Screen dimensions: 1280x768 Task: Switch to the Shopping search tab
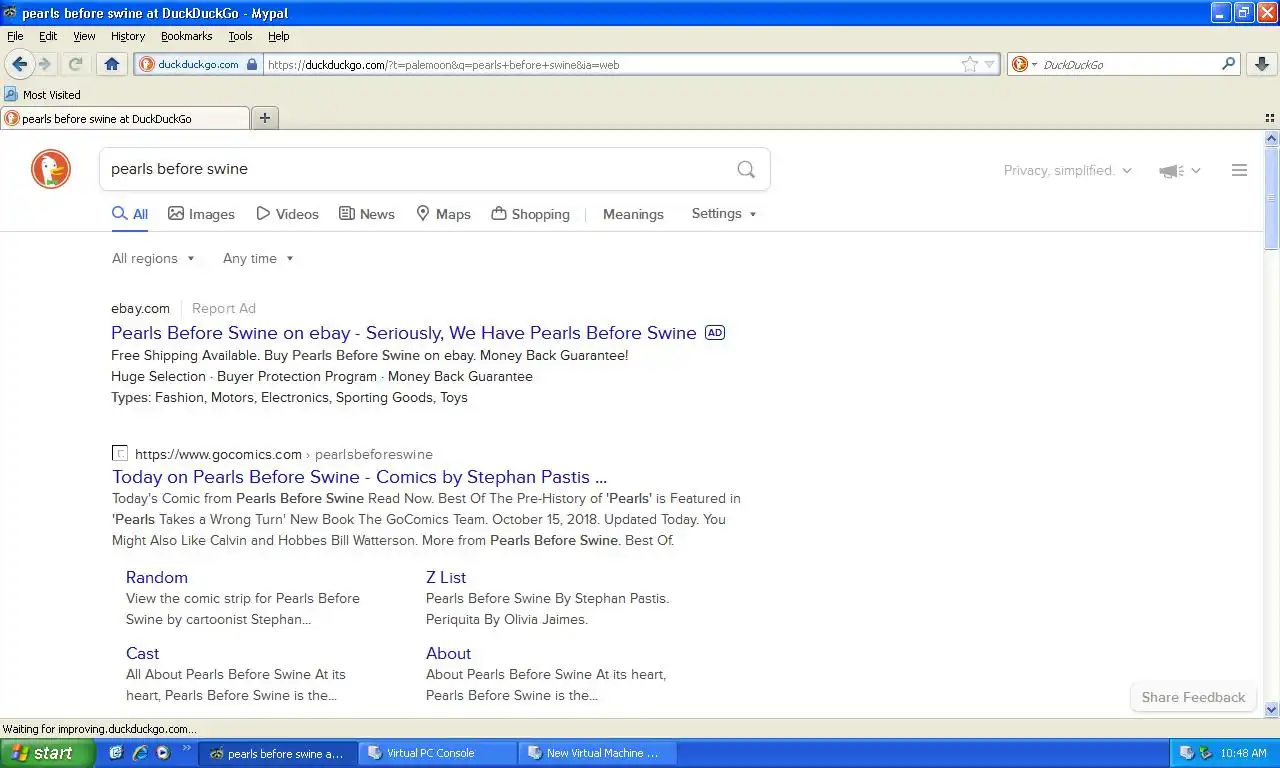point(530,214)
